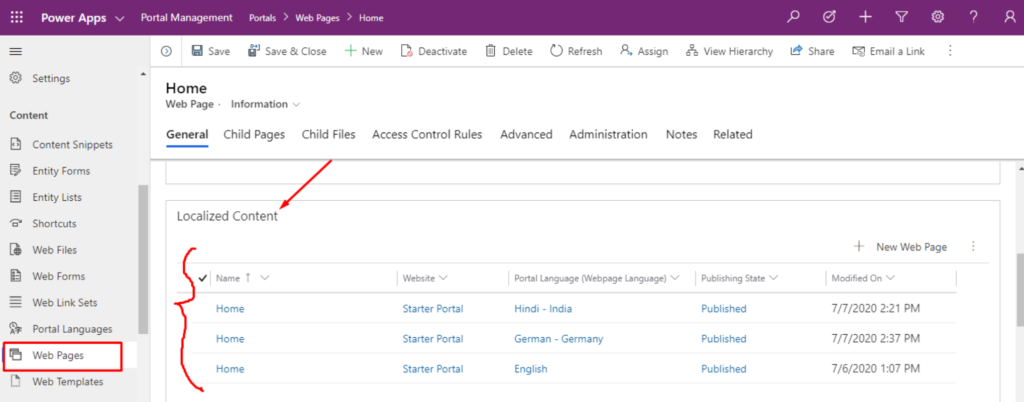Open command bar overflow ellipsis
Image resolution: width=1024 pixels, height=402 pixels.
tap(950, 51)
